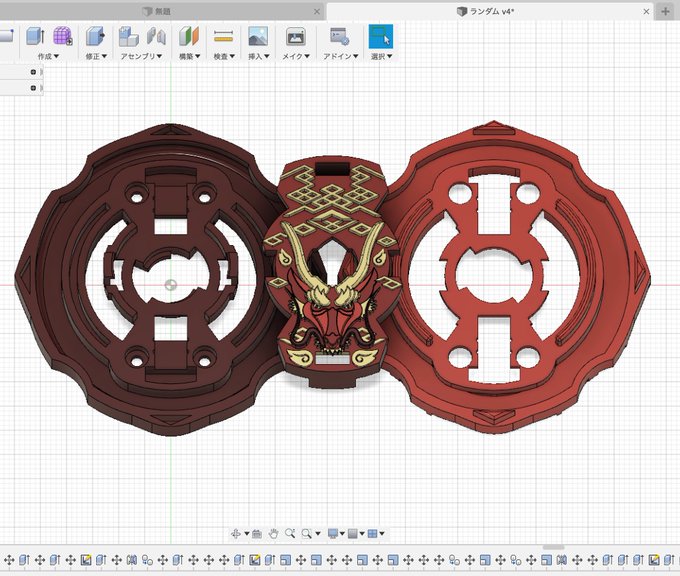
Task: Select the Zoom magnifier tool
Action: pyautogui.click(x=290, y=533)
